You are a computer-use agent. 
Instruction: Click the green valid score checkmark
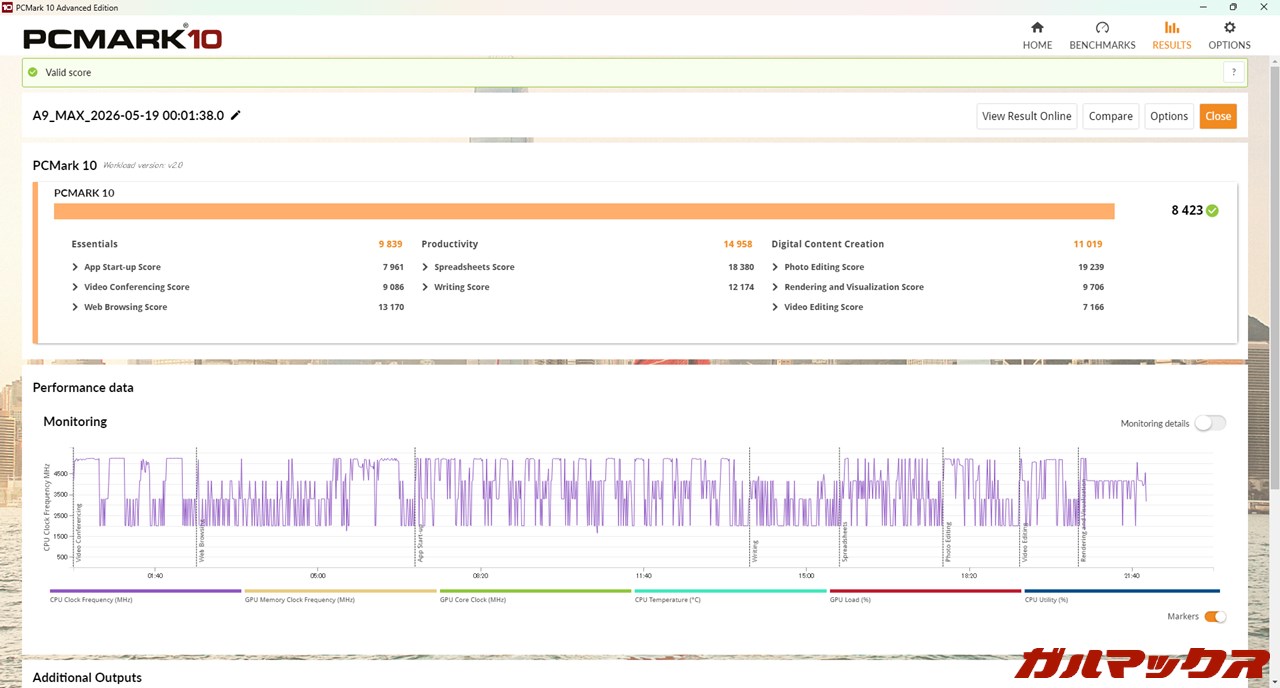tap(33, 72)
